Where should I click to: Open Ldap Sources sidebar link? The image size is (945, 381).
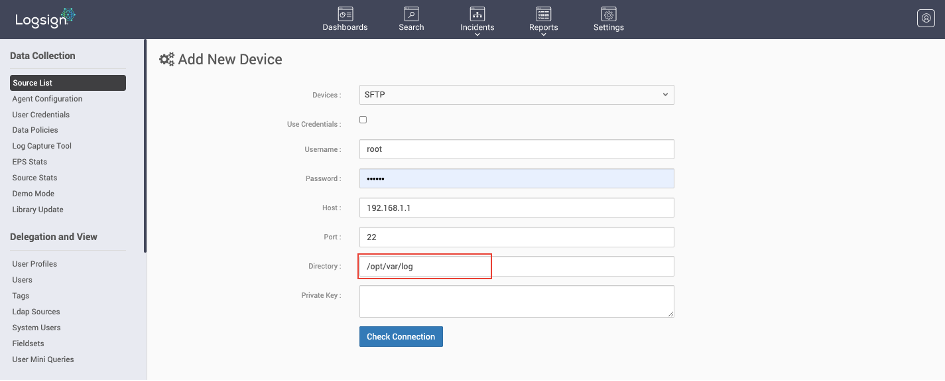pos(36,312)
